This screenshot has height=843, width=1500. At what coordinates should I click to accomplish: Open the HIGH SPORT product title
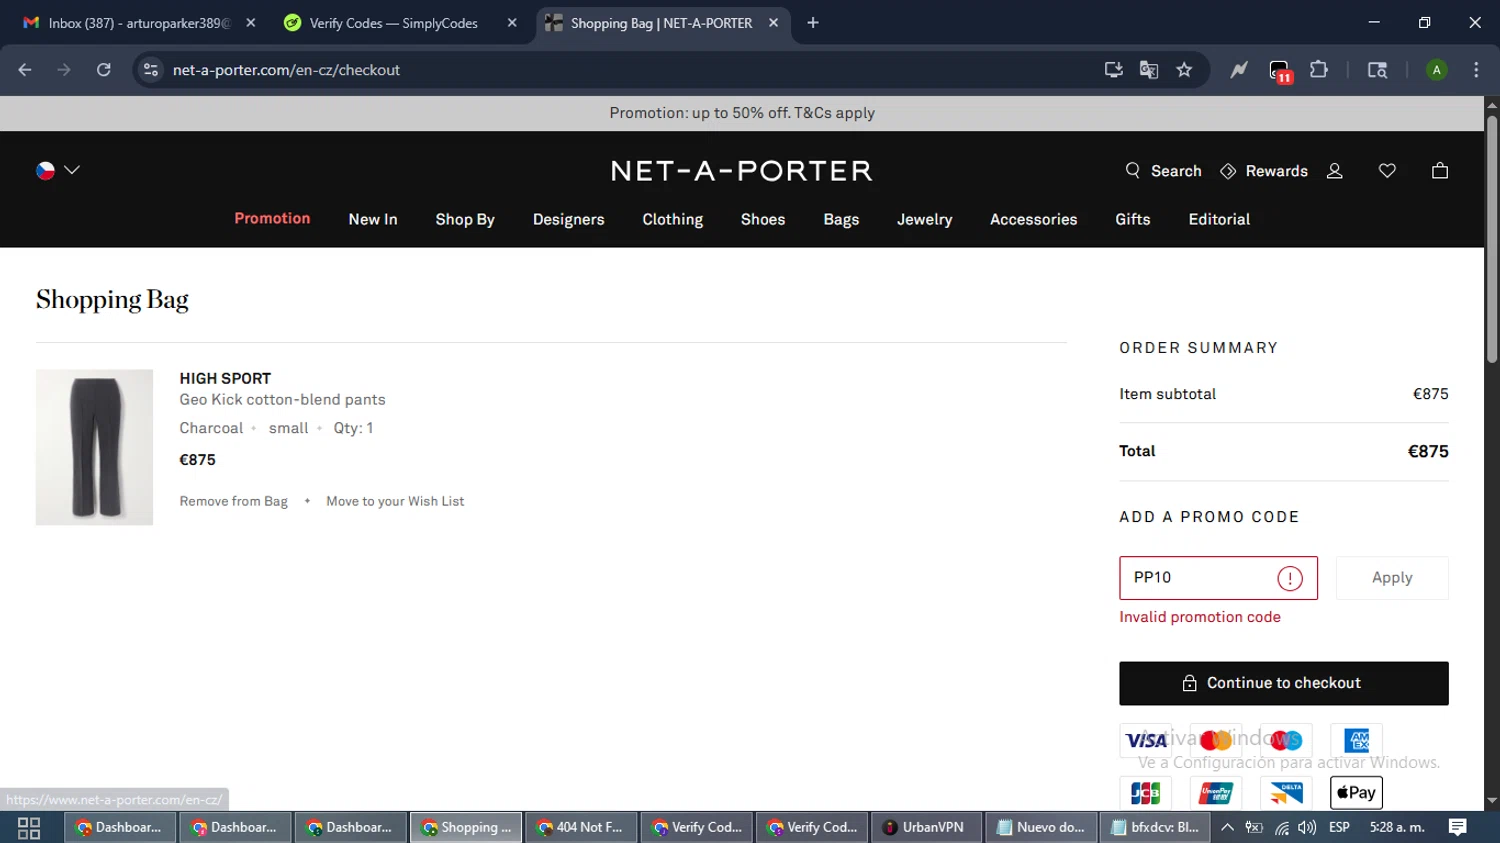point(225,378)
